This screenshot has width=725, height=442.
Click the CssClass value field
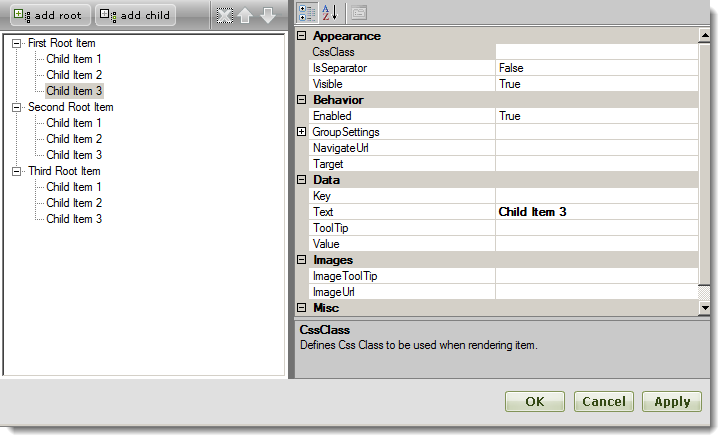point(596,52)
